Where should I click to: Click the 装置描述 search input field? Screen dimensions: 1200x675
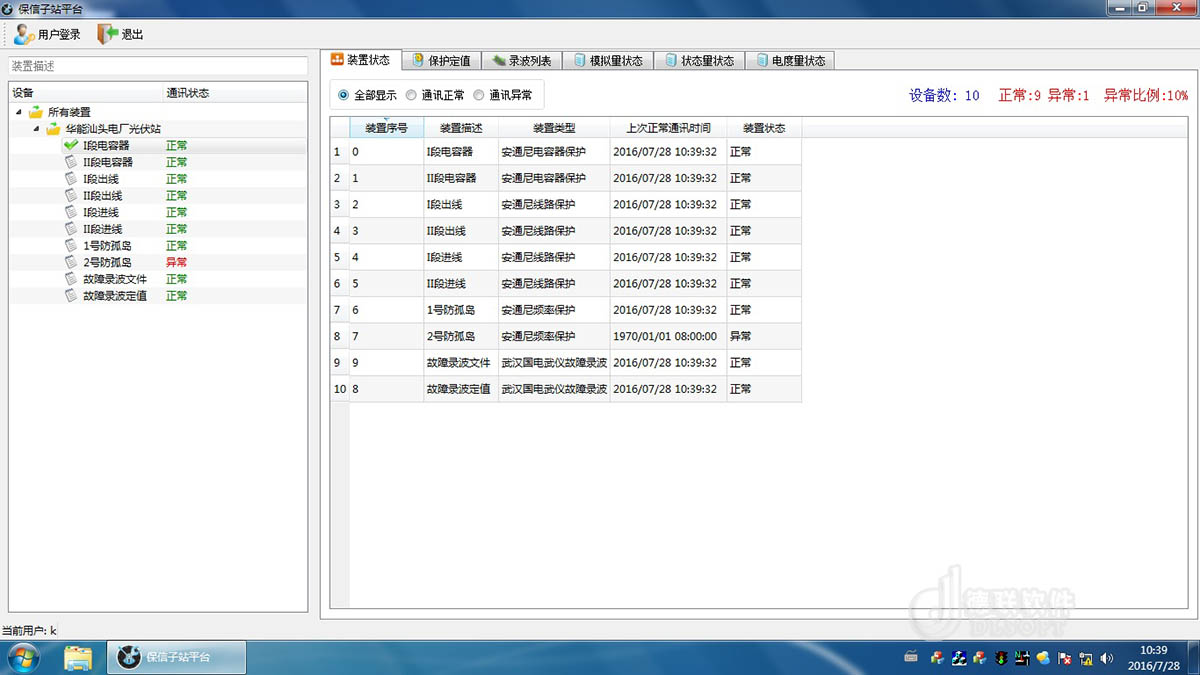coord(157,66)
